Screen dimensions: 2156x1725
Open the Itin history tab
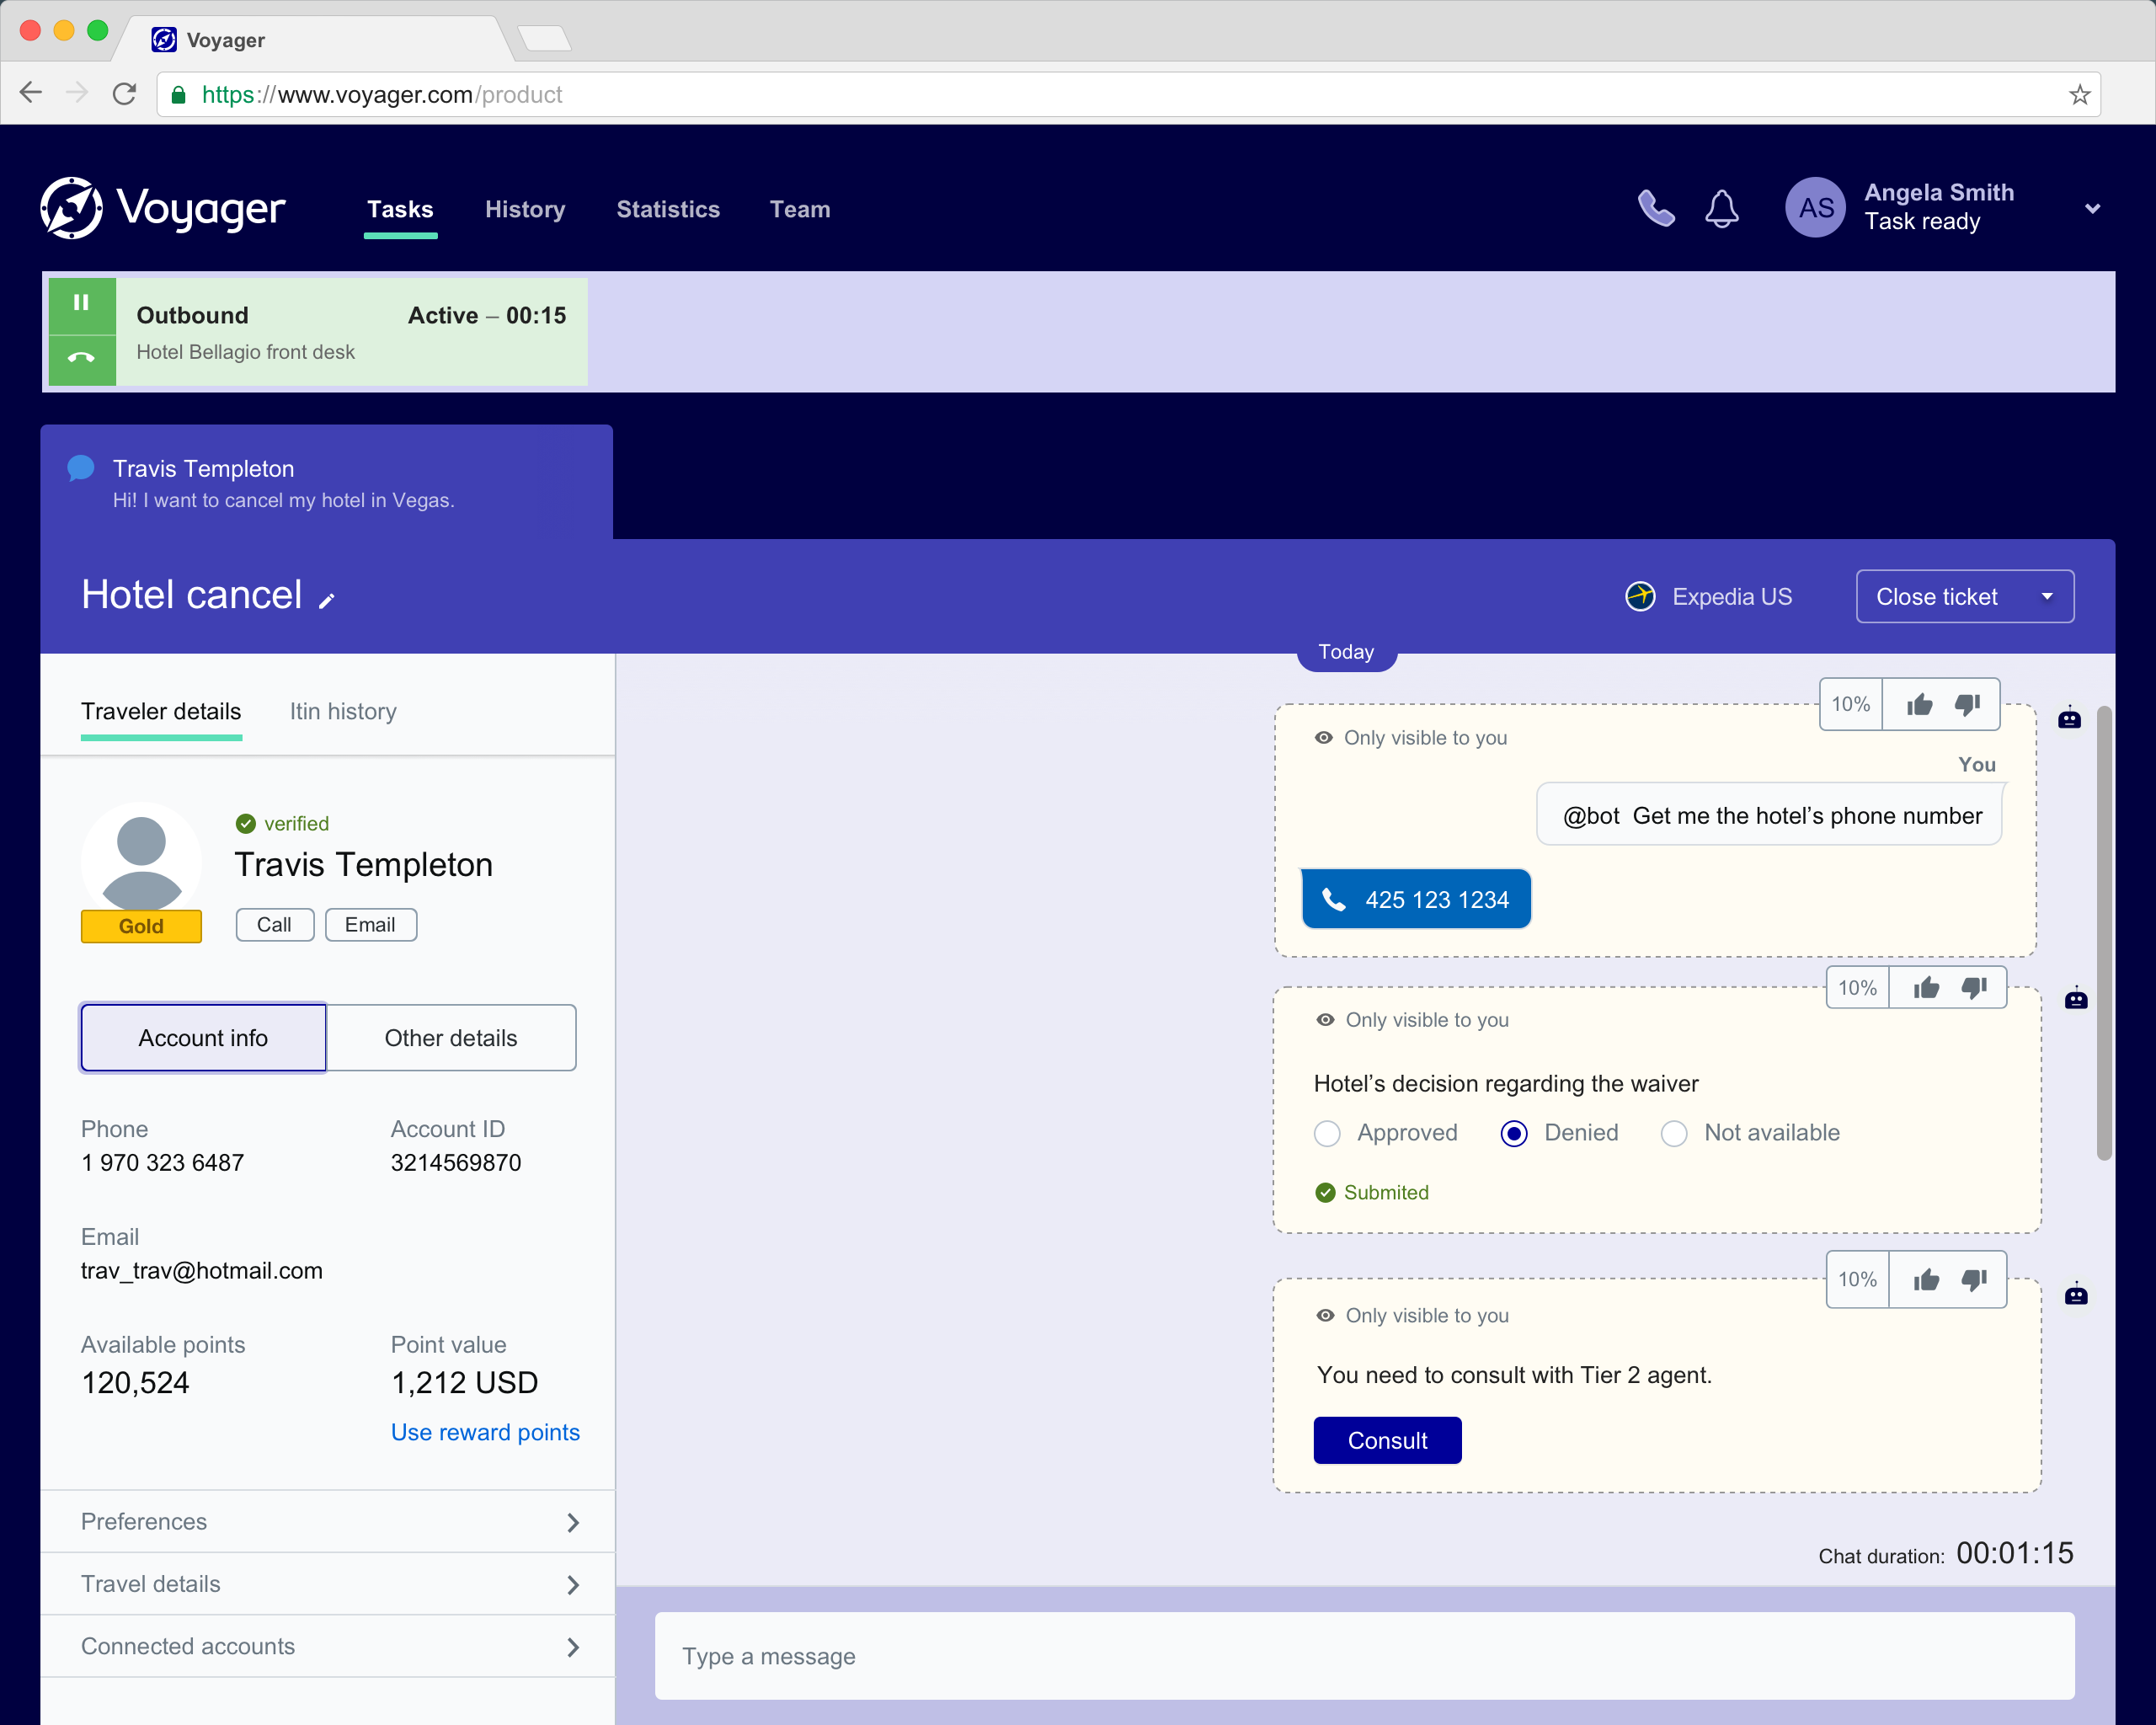(x=343, y=711)
